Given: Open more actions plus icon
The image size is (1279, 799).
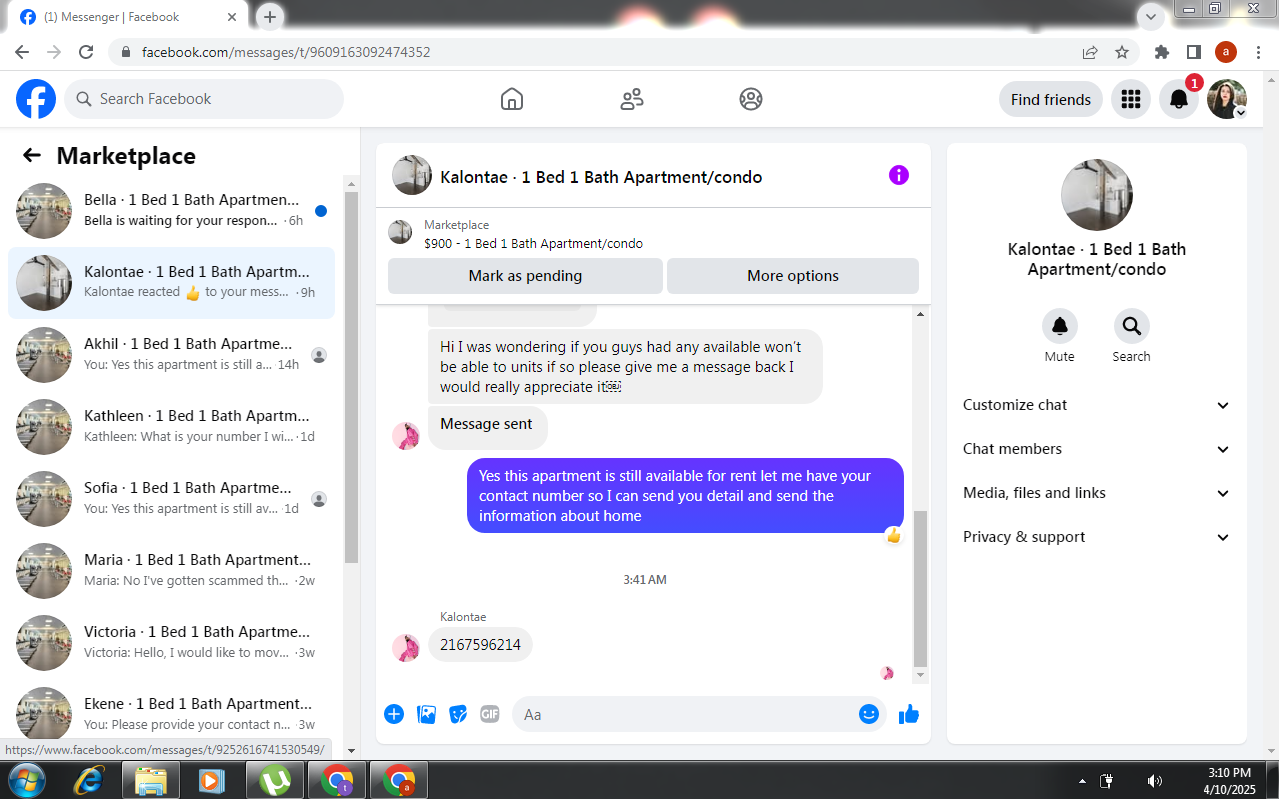Looking at the screenshot, I should (394, 714).
